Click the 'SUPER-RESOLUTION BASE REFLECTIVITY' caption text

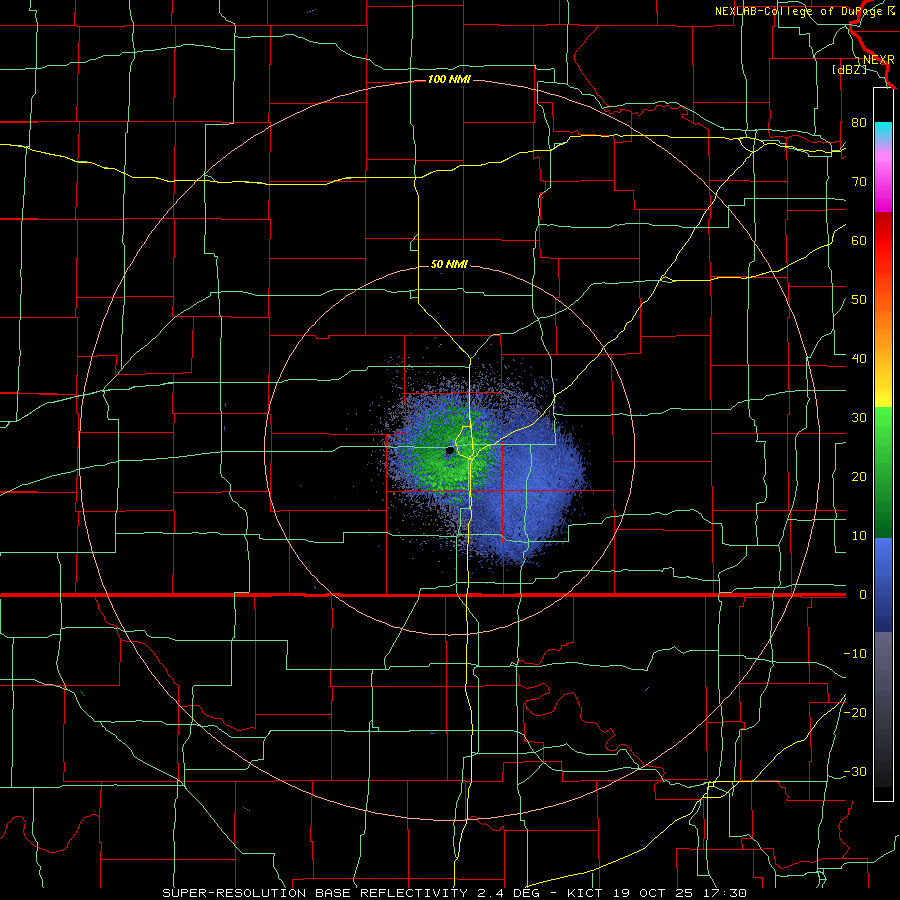(x=315, y=893)
